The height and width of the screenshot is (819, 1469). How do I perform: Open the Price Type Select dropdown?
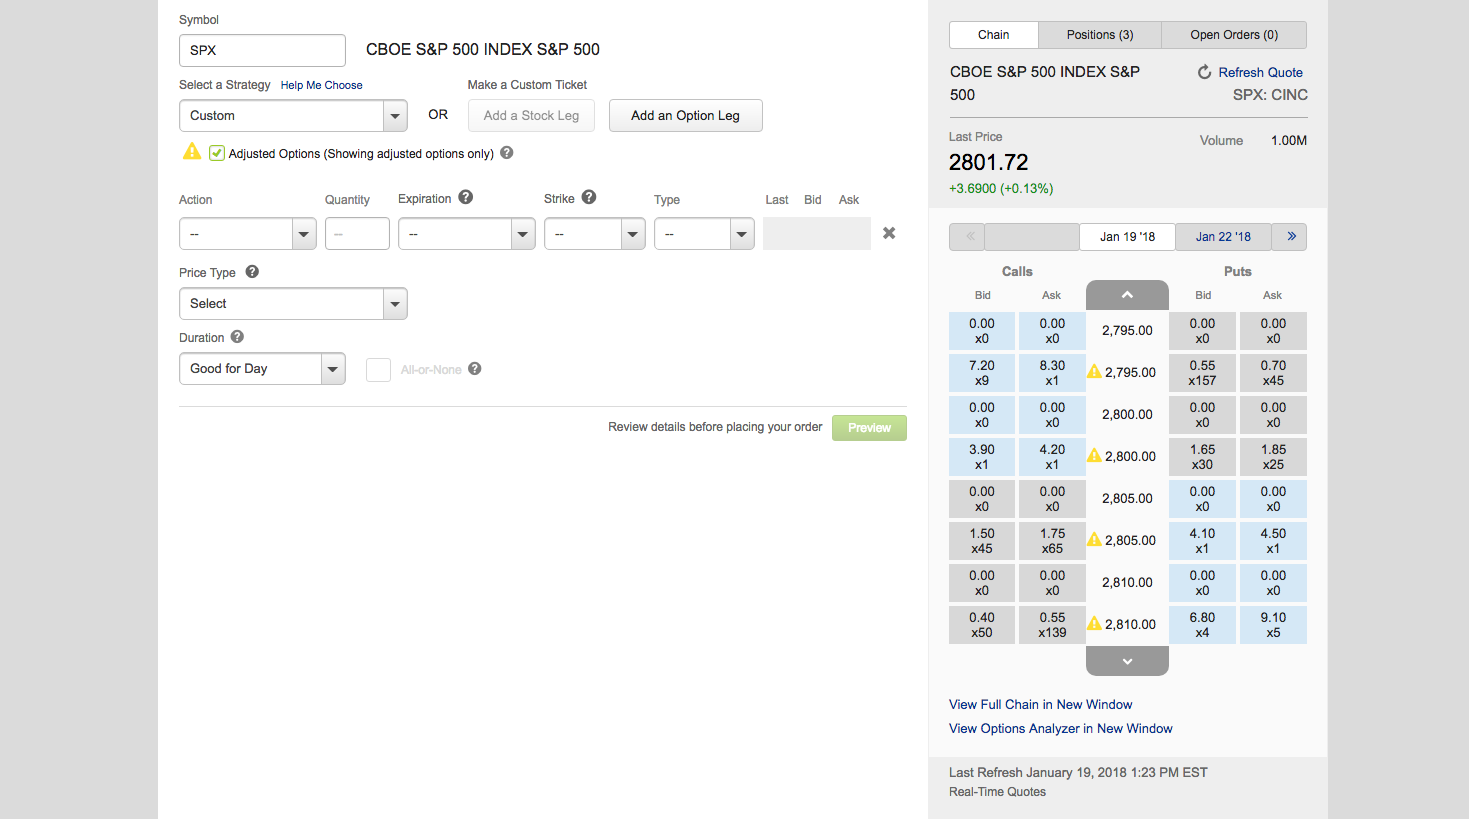pos(293,304)
